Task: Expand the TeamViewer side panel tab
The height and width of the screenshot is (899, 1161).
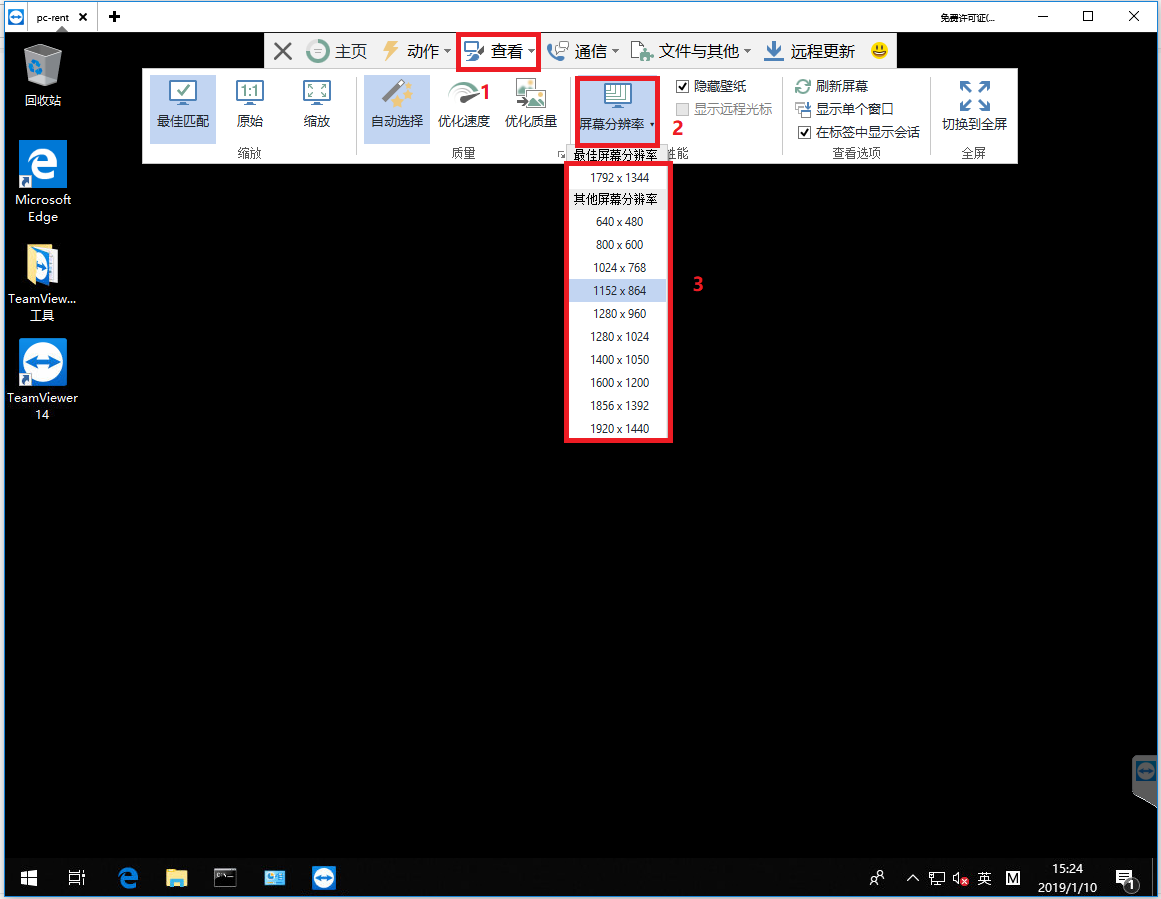Action: click(x=1145, y=781)
